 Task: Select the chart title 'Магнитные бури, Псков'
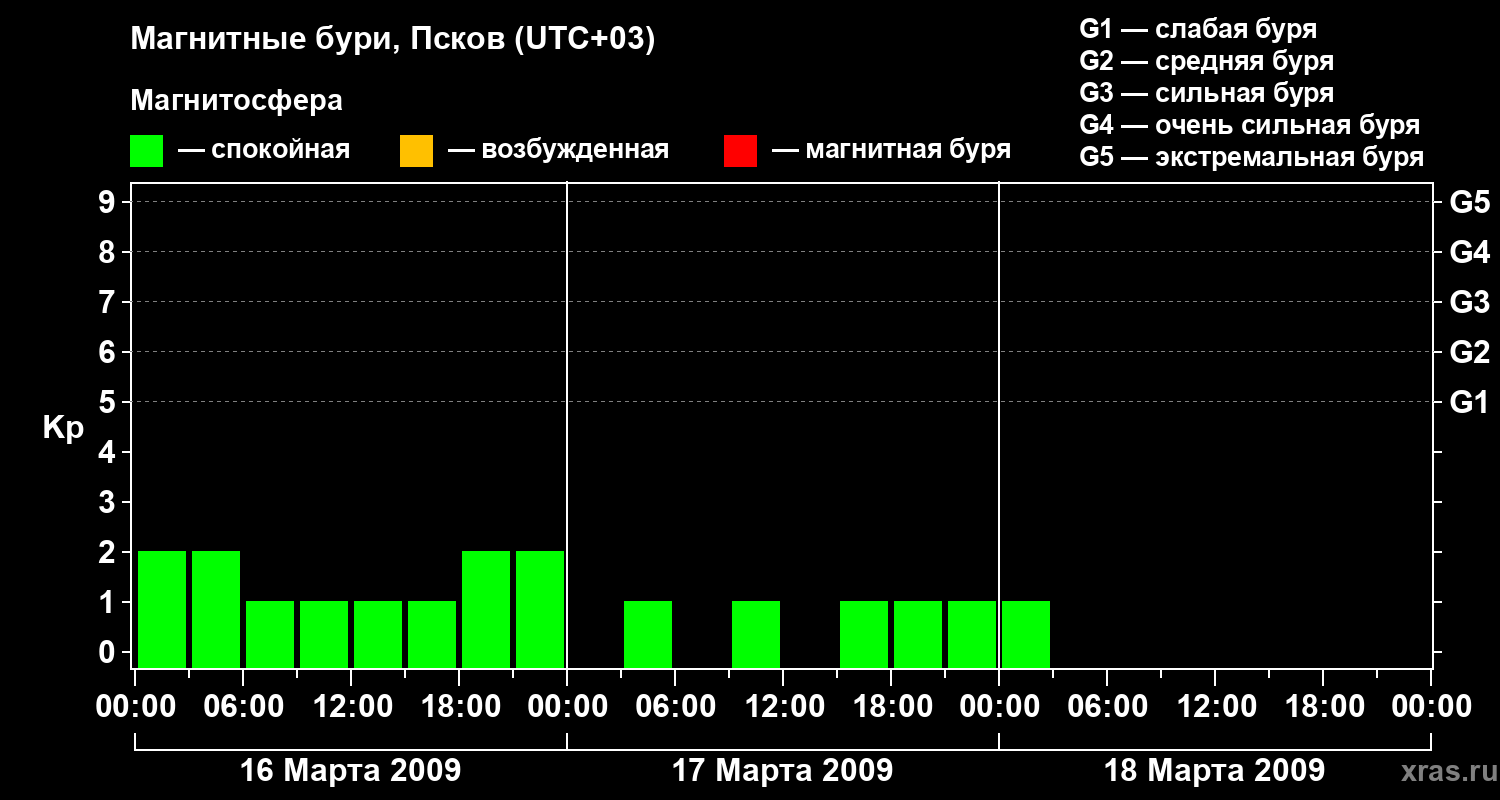392,40
